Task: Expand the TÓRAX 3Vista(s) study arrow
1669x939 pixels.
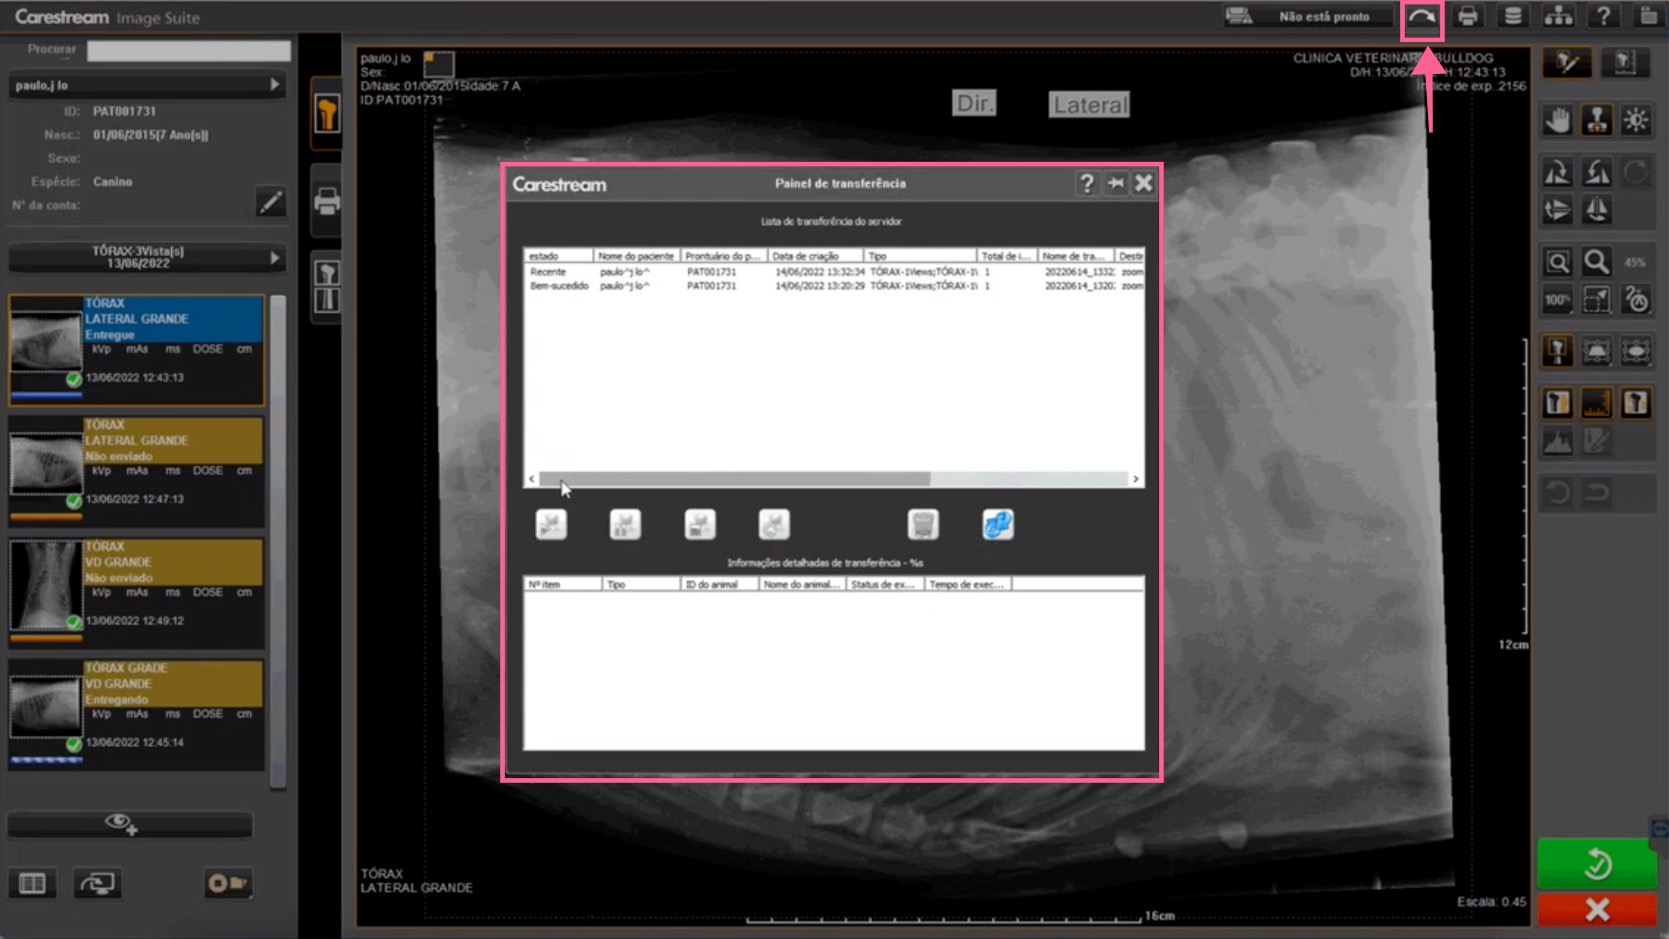Action: pos(275,258)
